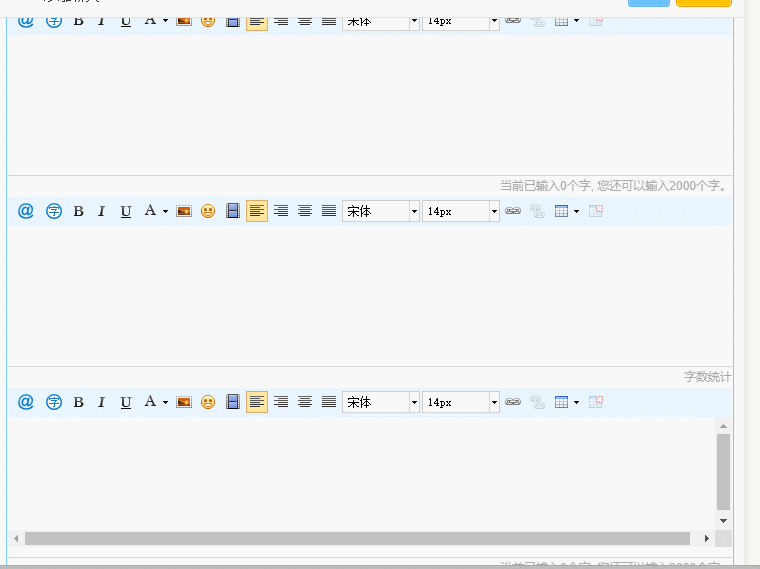Insert video in the bottom editor toolbar
Viewport: 760px width, 569px height.
pyautogui.click(x=233, y=402)
